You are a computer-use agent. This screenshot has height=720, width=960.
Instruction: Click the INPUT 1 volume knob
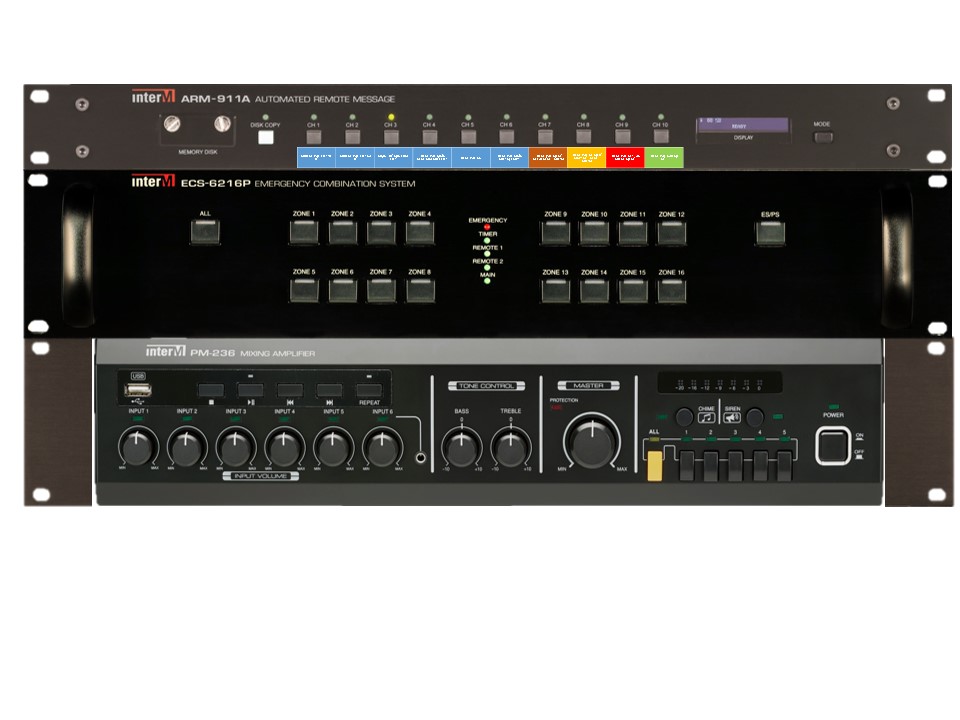click(138, 448)
